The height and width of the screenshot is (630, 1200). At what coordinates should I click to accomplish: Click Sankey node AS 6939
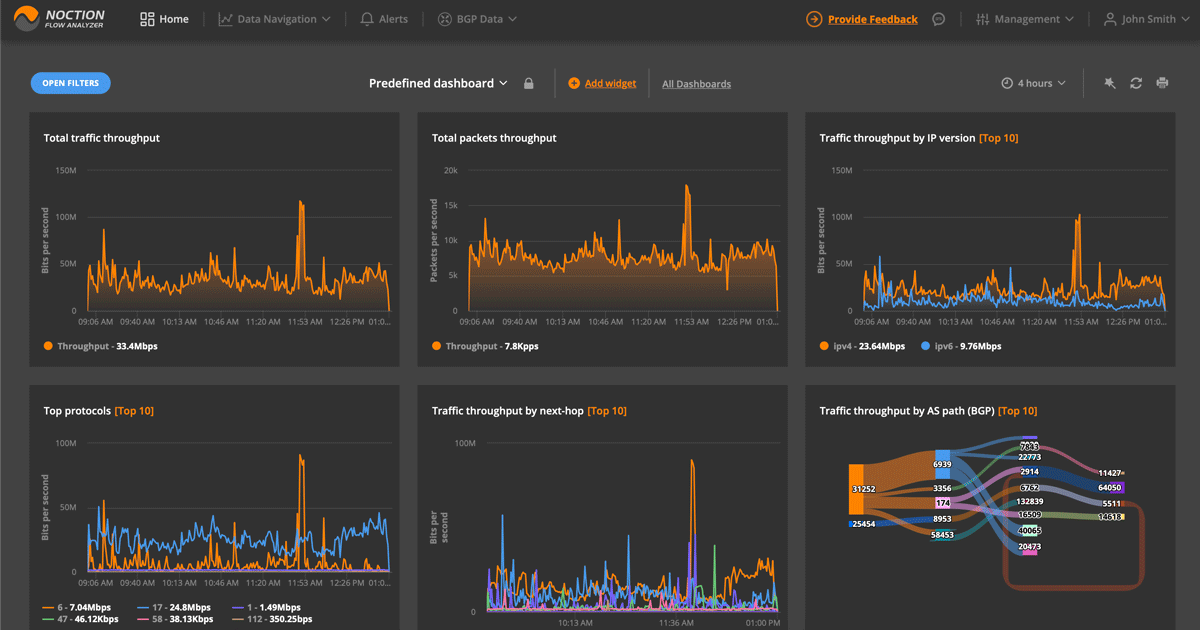pos(942,464)
